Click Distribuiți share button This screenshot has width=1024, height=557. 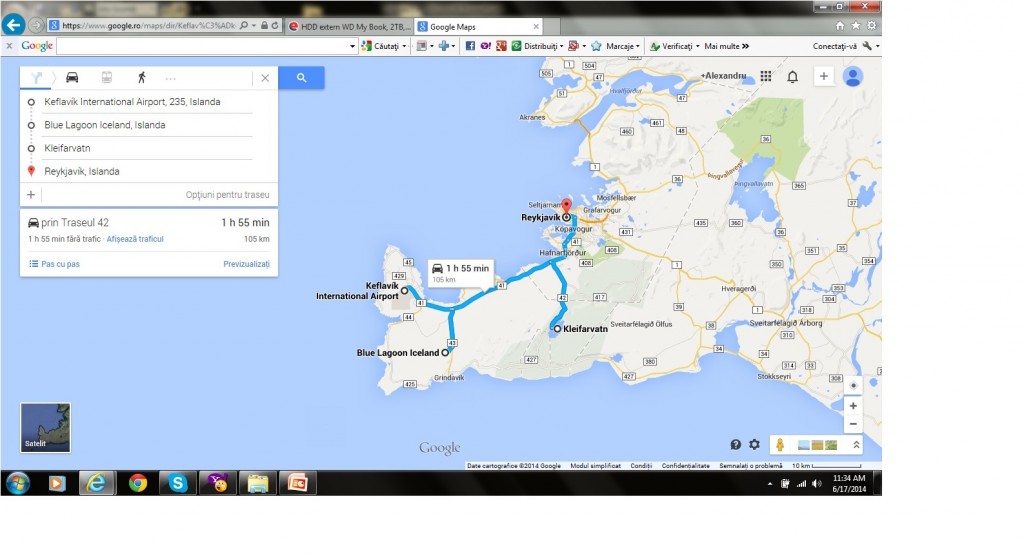coord(538,46)
